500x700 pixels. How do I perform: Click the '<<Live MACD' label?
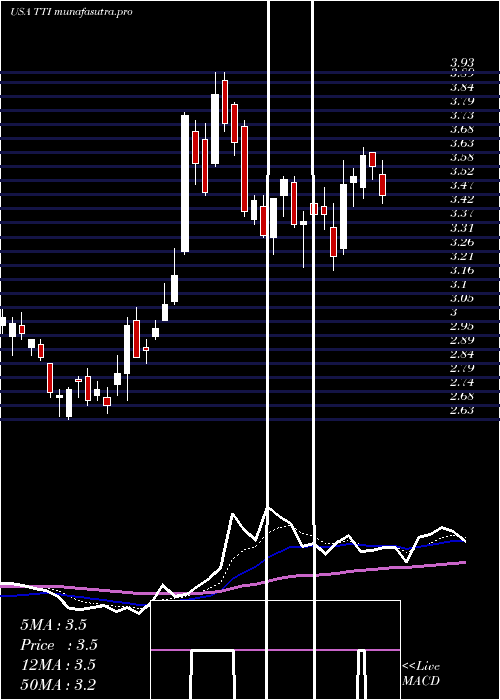click(x=421, y=674)
